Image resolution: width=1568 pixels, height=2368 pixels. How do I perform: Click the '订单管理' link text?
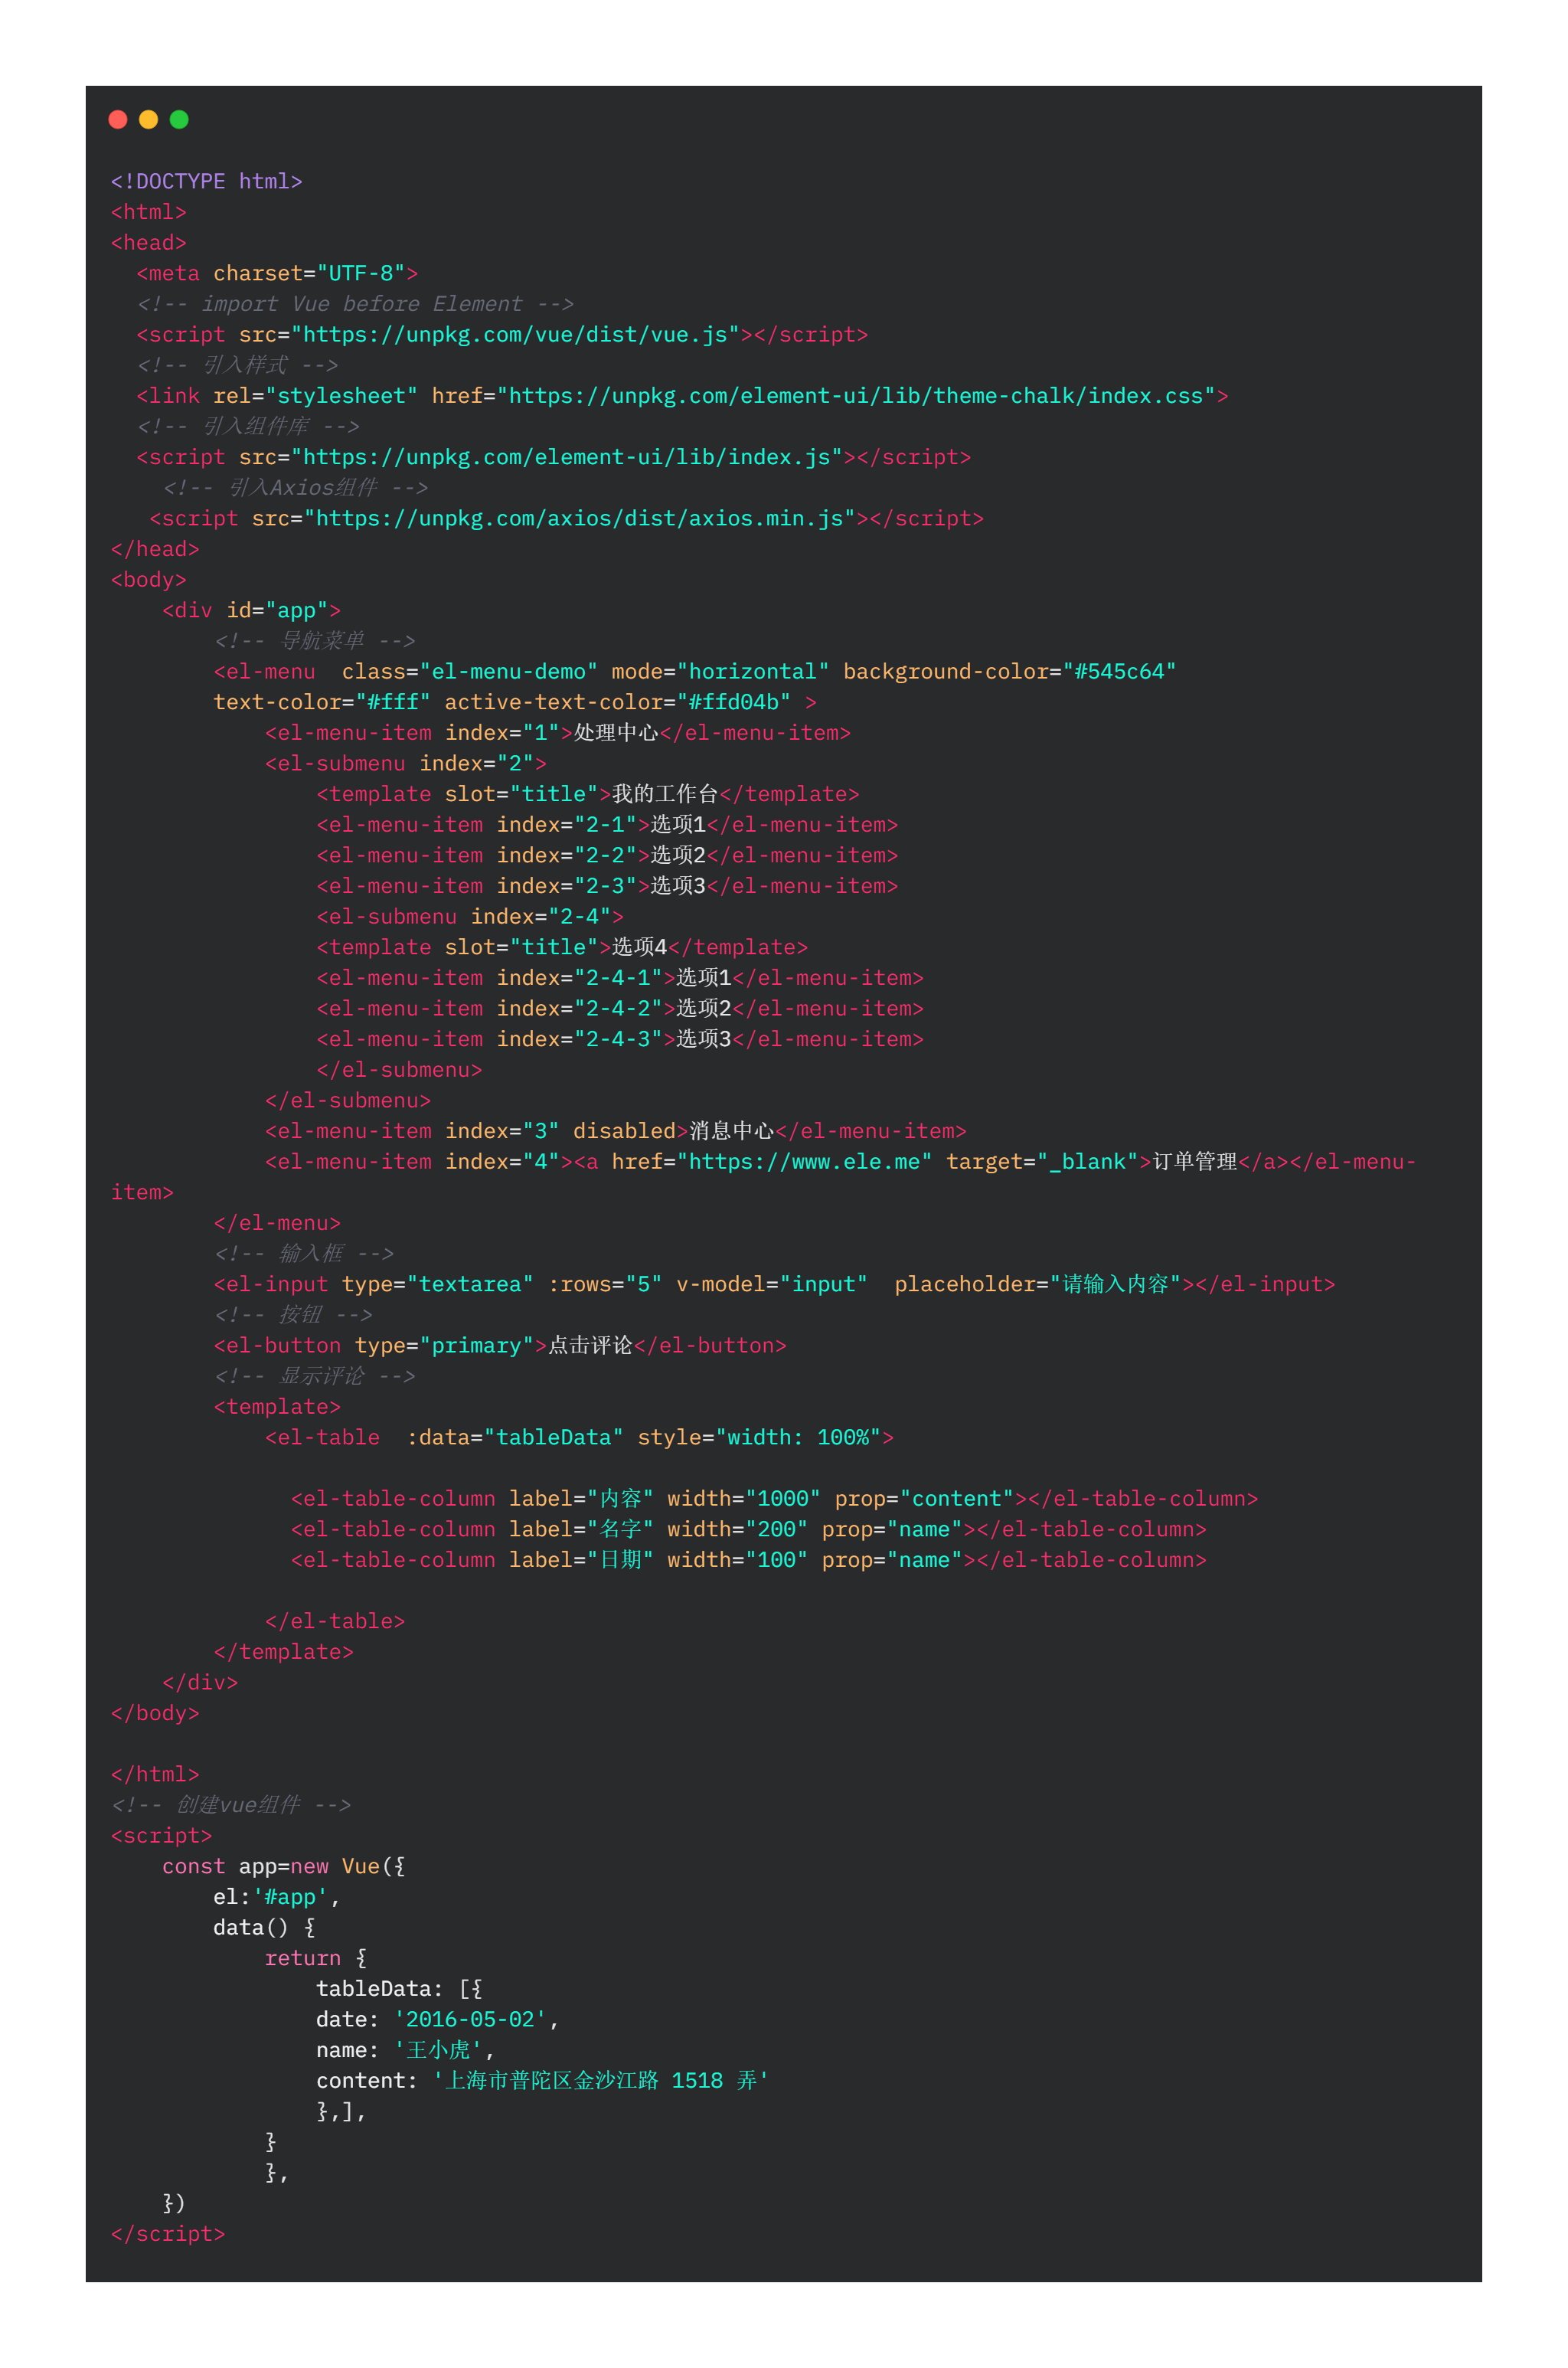point(1195,1162)
